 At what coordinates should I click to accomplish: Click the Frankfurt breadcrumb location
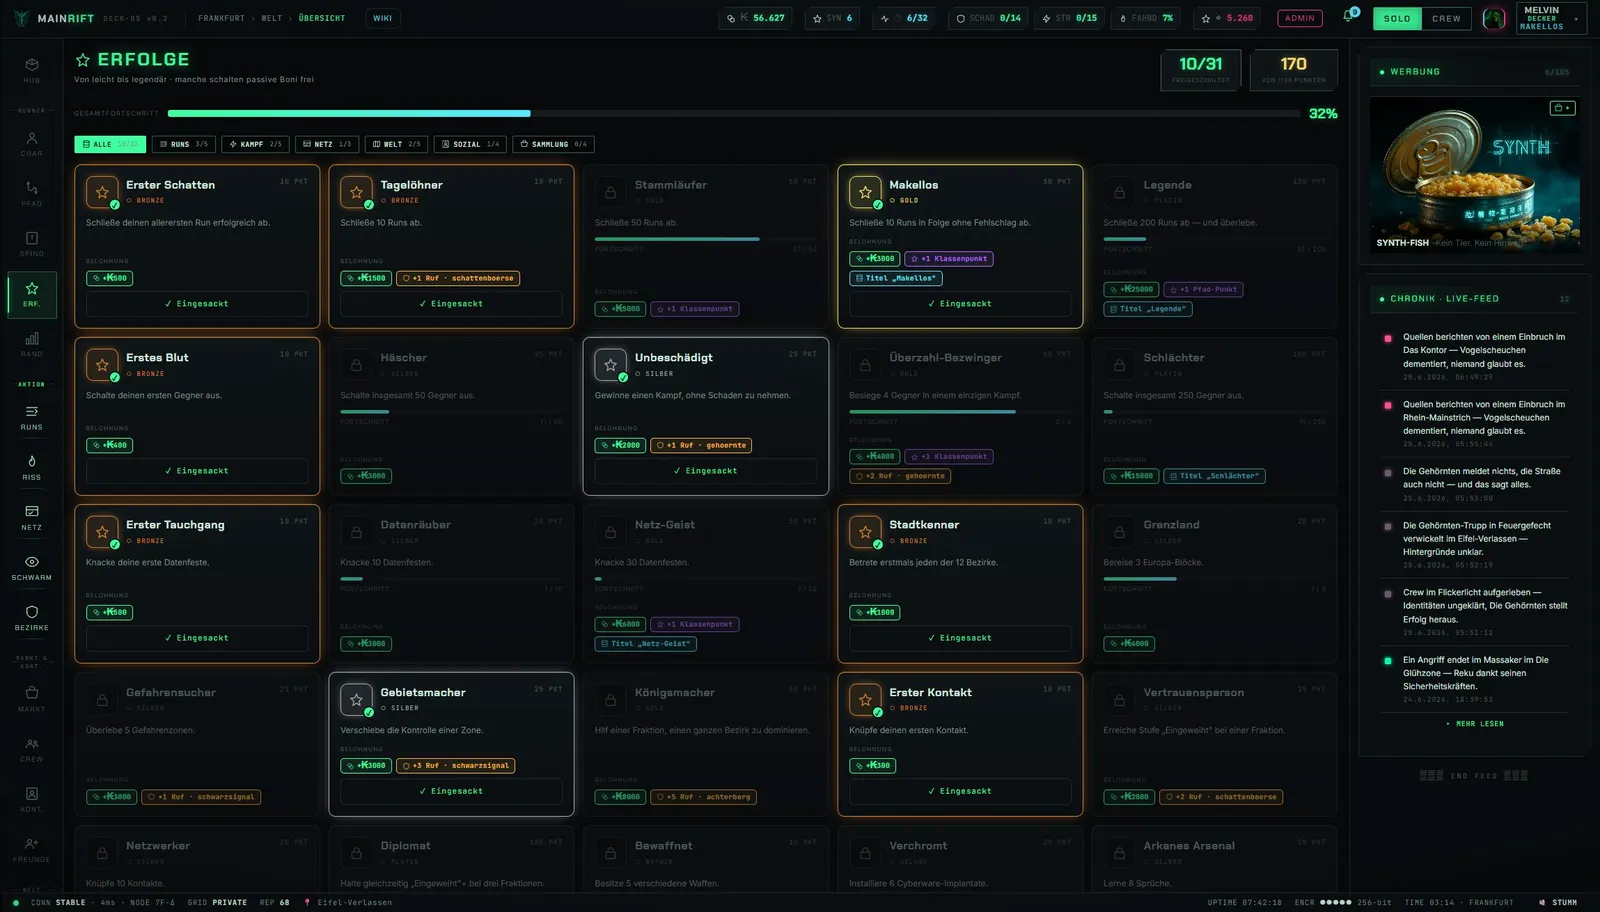pyautogui.click(x=221, y=18)
